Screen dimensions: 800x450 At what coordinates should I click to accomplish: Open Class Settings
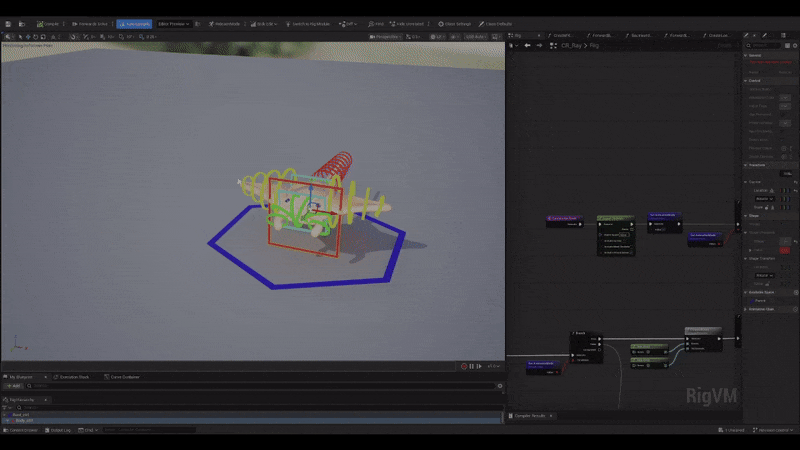coord(454,24)
